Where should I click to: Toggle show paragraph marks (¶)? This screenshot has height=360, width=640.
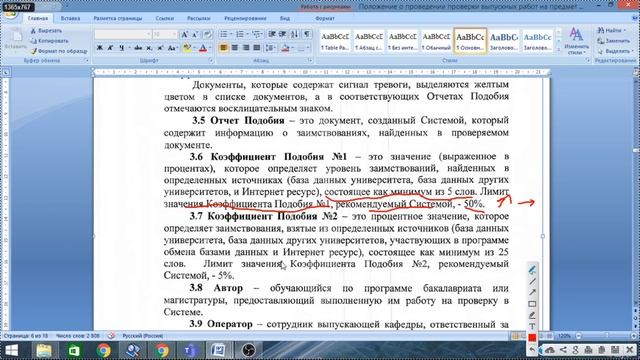pyautogui.click(x=307, y=34)
